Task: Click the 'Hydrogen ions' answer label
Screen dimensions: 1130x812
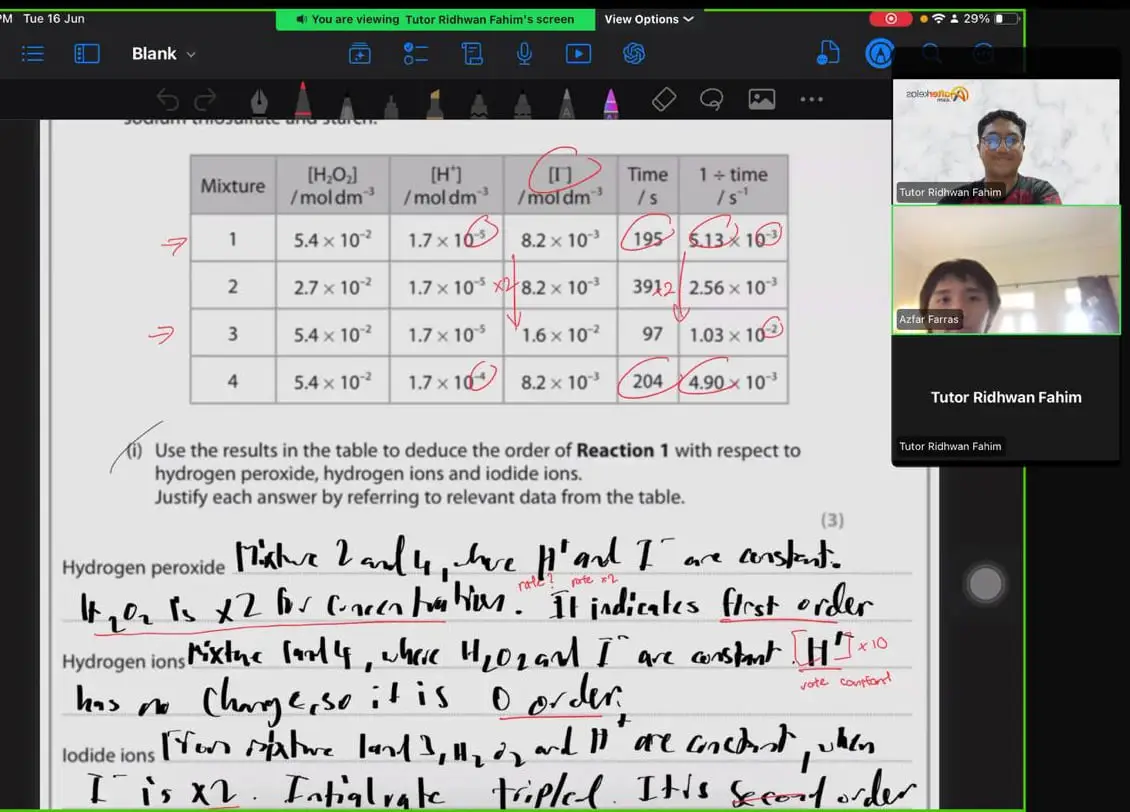Action: pyautogui.click(x=123, y=661)
